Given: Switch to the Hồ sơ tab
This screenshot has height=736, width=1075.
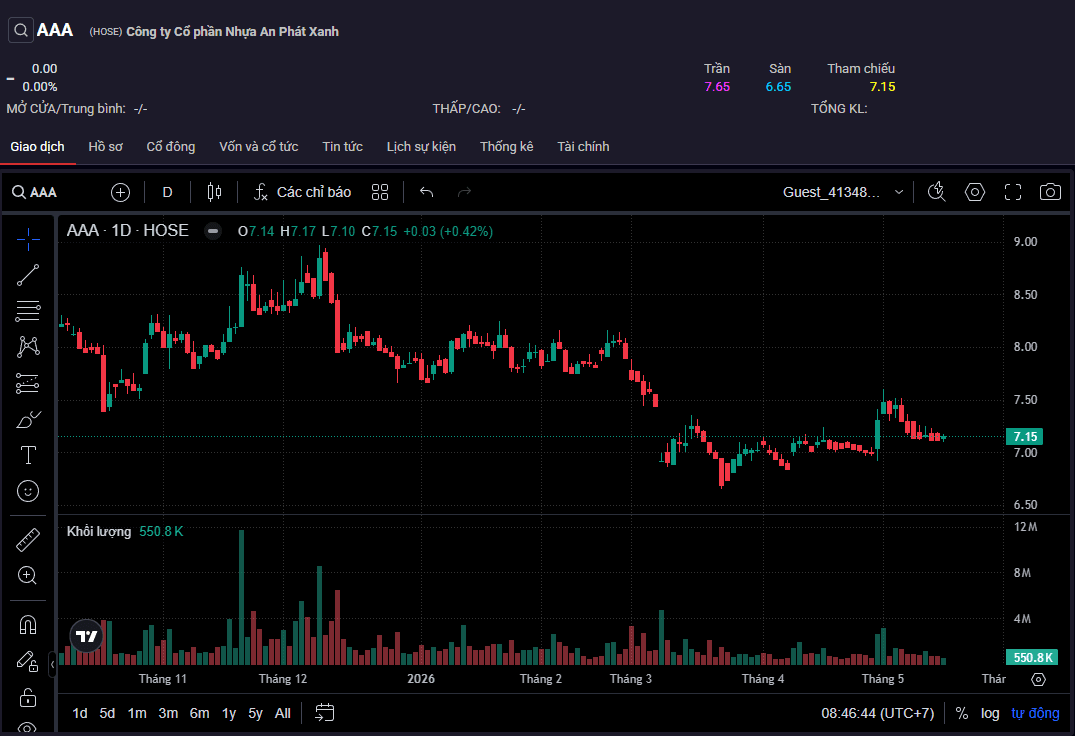Looking at the screenshot, I should pyautogui.click(x=106, y=147).
